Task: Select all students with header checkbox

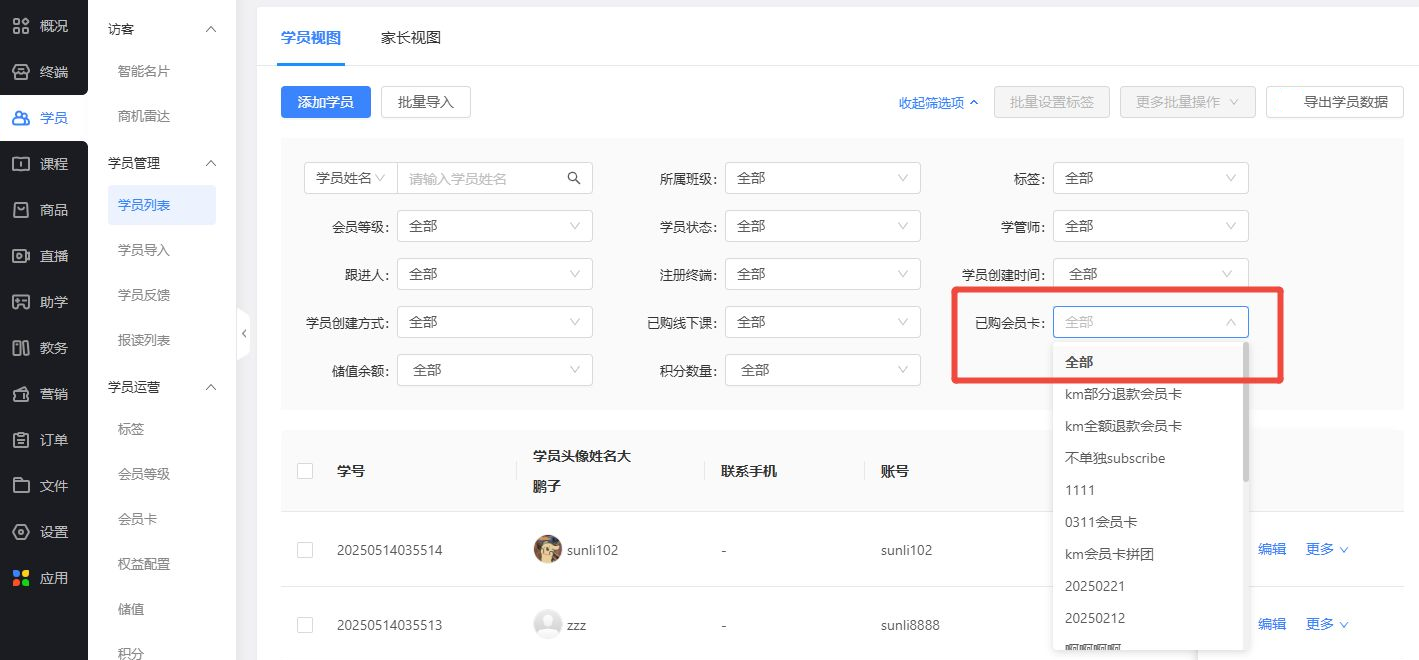Action: pyautogui.click(x=305, y=471)
